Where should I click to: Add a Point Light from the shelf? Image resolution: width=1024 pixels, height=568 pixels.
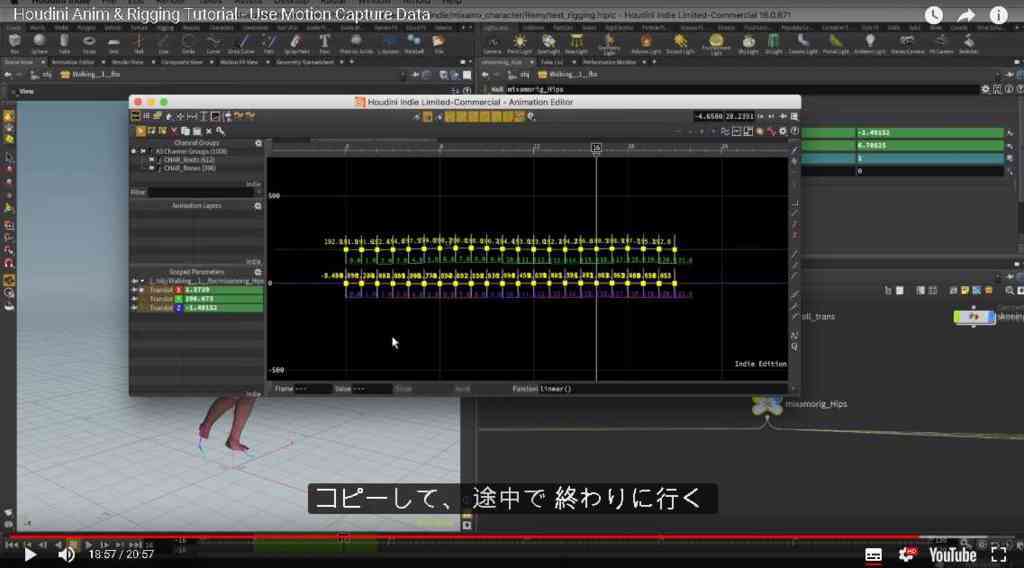tap(520, 44)
